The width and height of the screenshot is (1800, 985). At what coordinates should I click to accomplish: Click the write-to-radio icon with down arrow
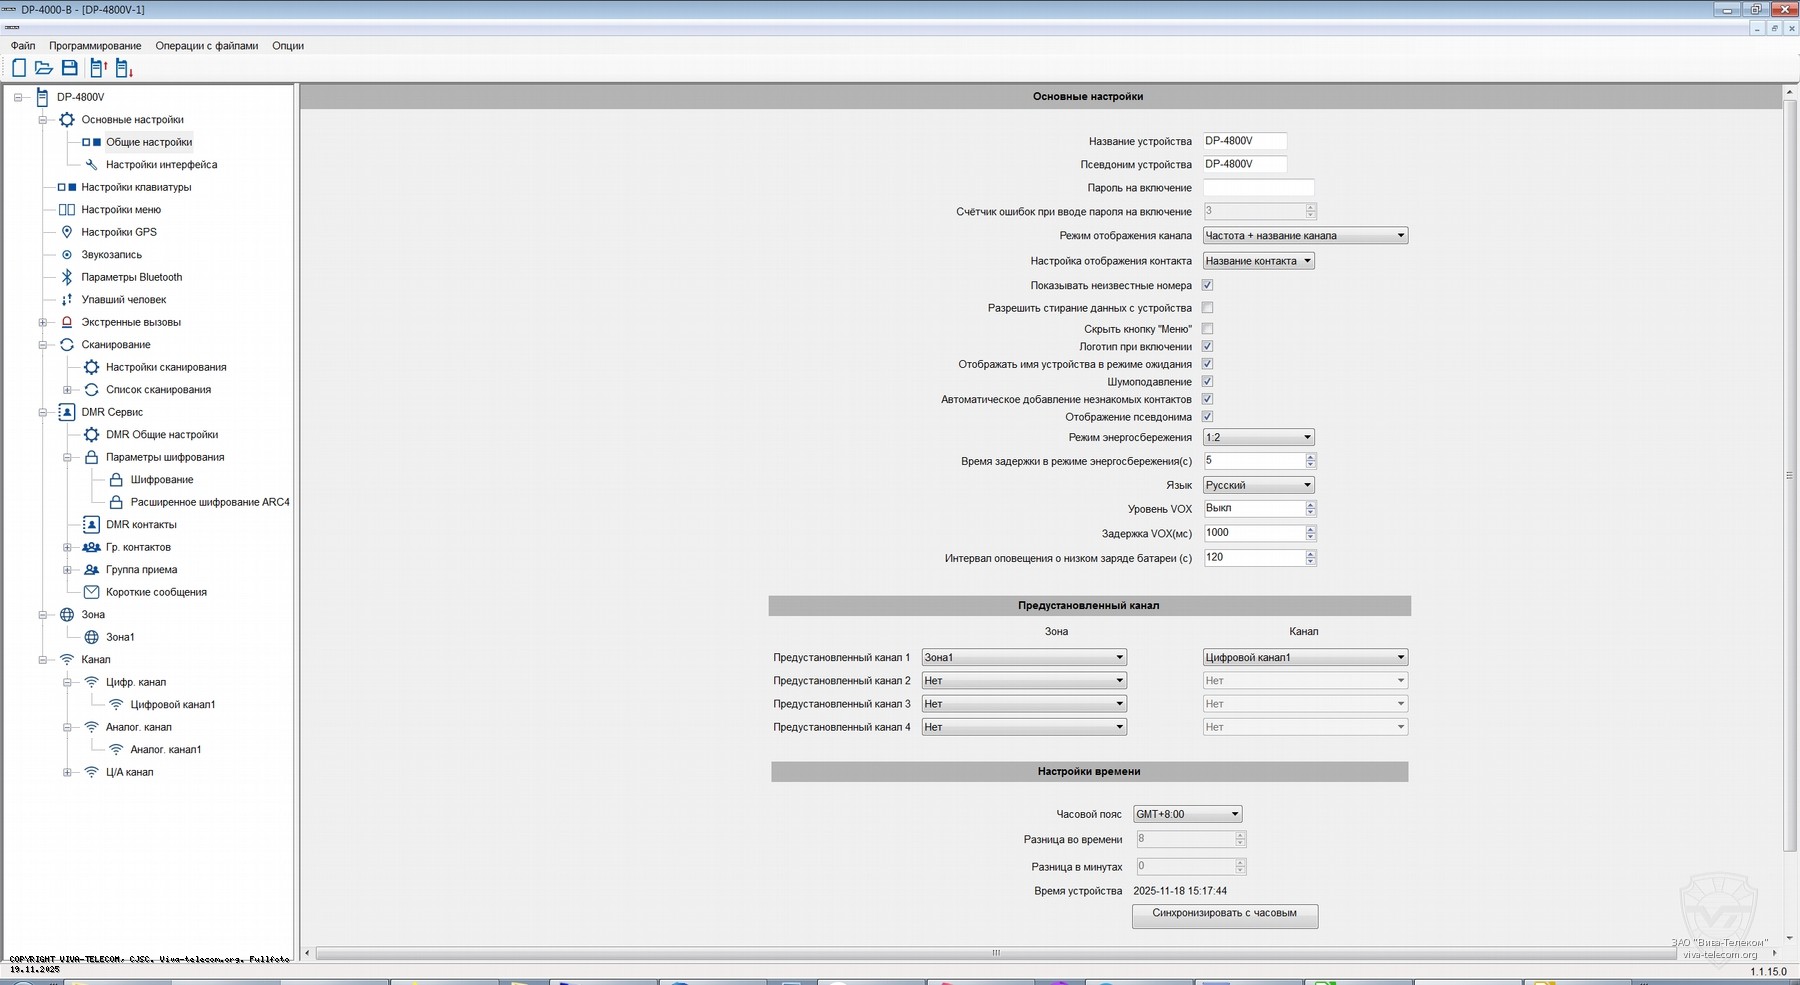124,68
